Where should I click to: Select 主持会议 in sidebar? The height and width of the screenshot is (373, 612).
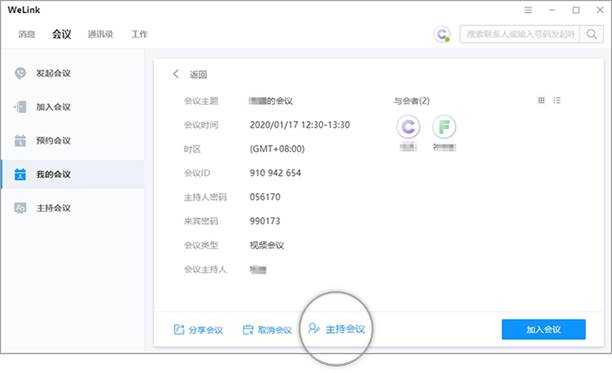click(x=73, y=208)
